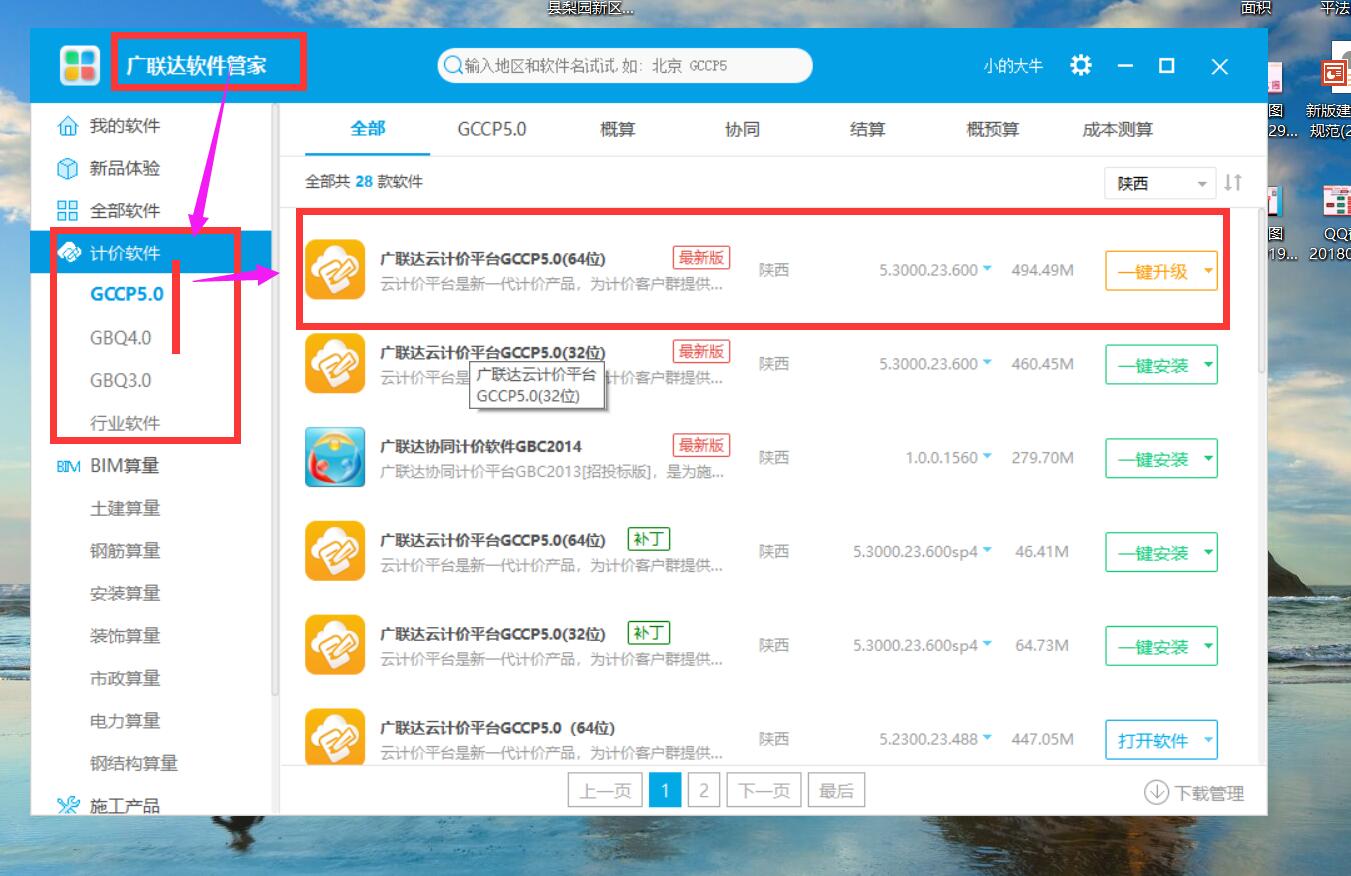The height and width of the screenshot is (876, 1351).
Task: Click page 1 pagination button
Action: (665, 791)
